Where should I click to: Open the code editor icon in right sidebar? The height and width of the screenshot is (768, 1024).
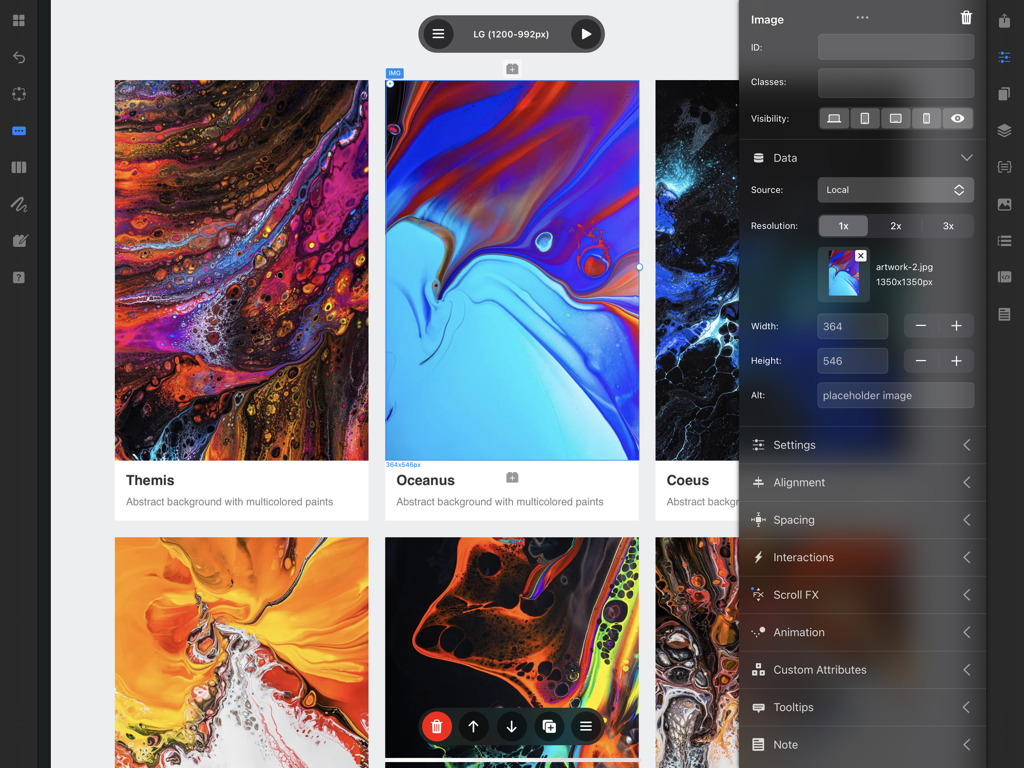coord(1004,277)
